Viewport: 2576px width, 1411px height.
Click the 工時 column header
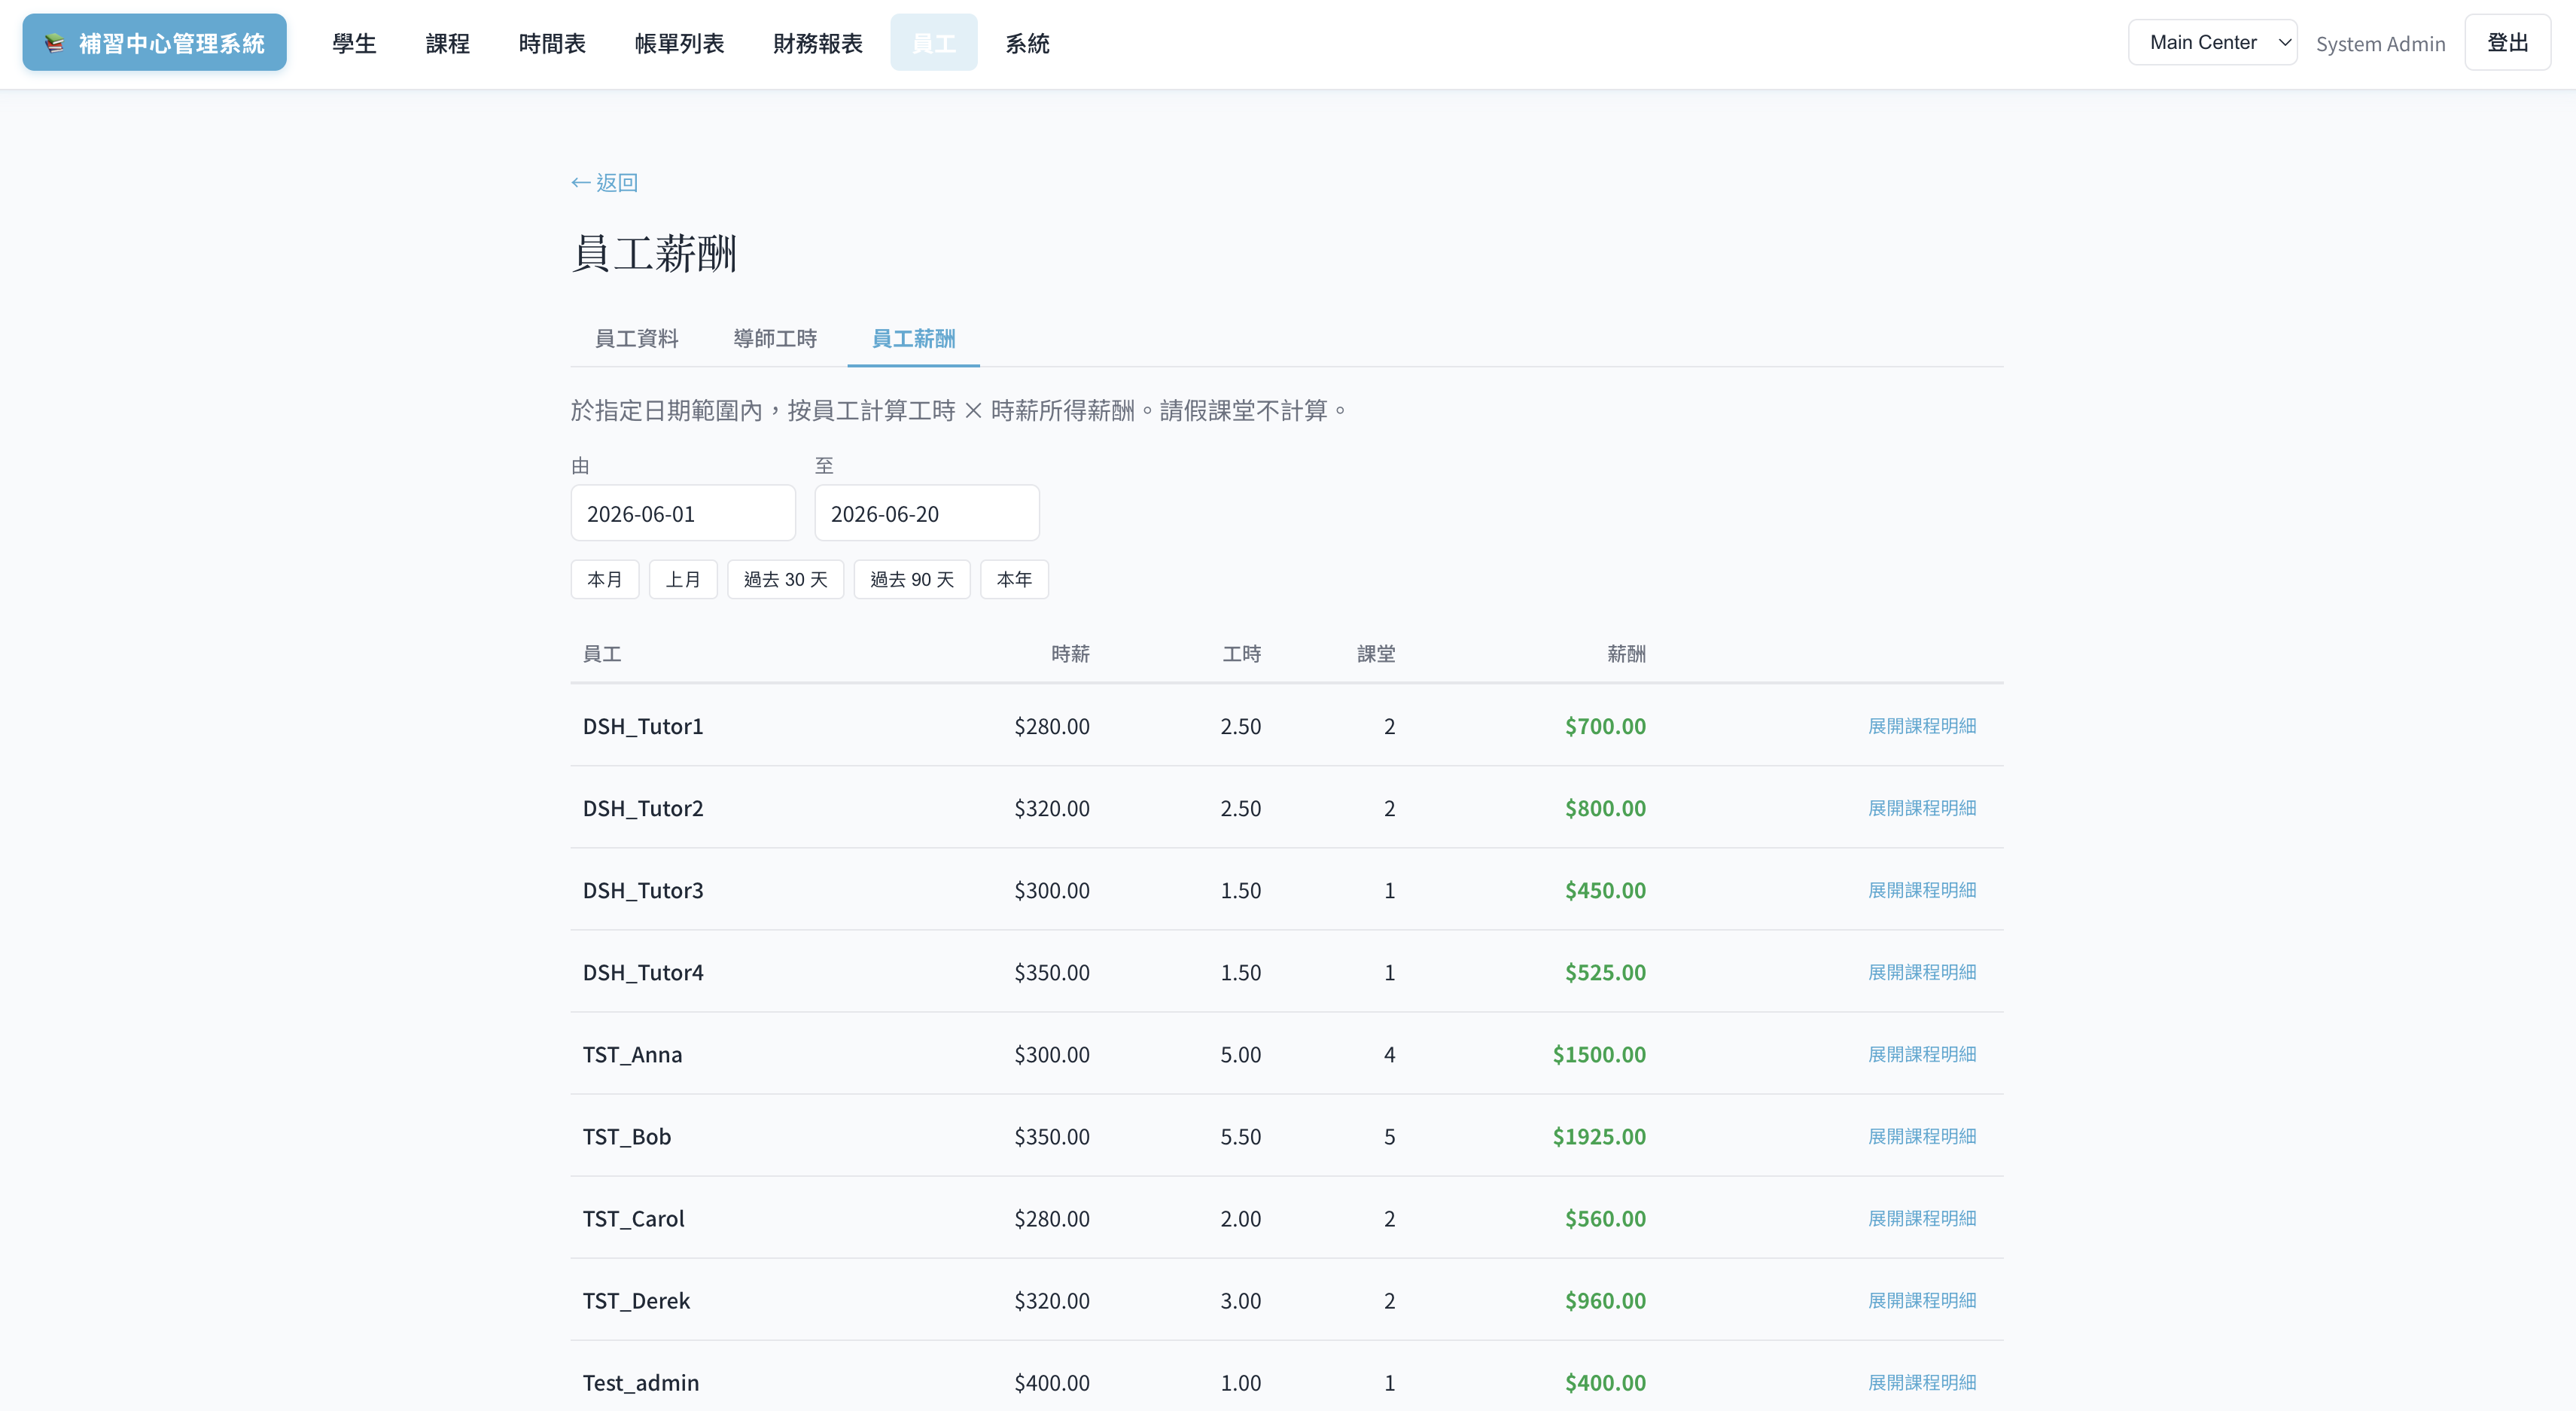click(x=1241, y=654)
